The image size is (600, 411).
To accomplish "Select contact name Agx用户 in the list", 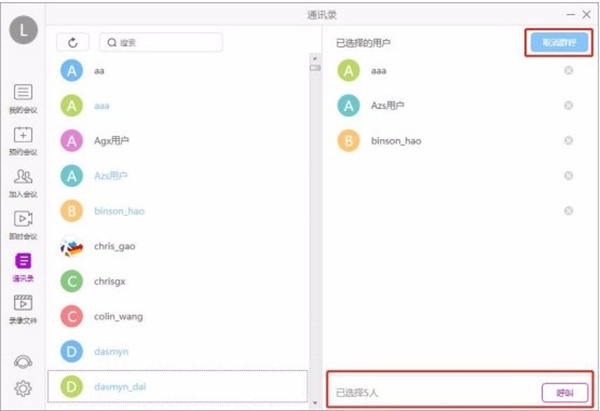I will click(111, 141).
